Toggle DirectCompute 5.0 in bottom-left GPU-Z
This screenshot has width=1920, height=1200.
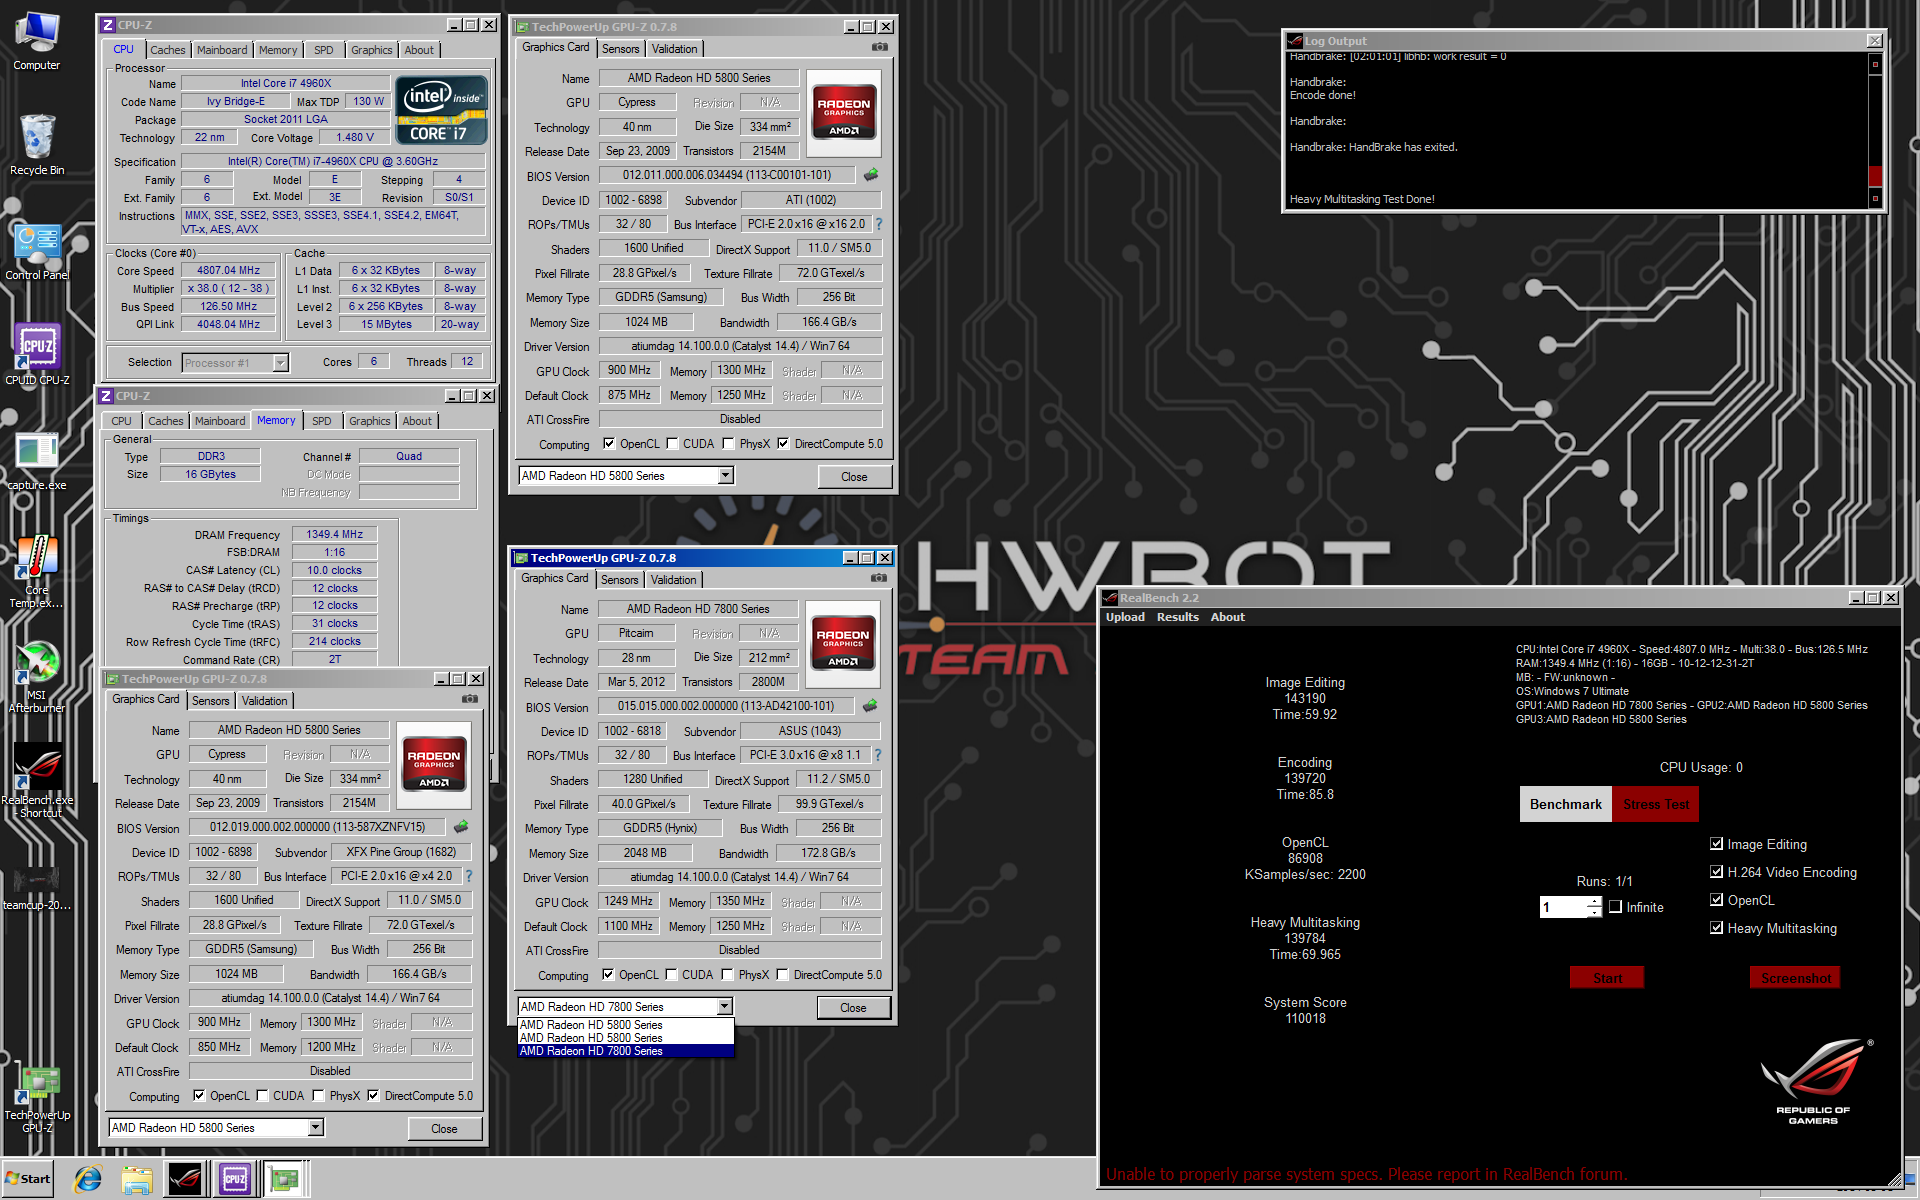point(373,1096)
